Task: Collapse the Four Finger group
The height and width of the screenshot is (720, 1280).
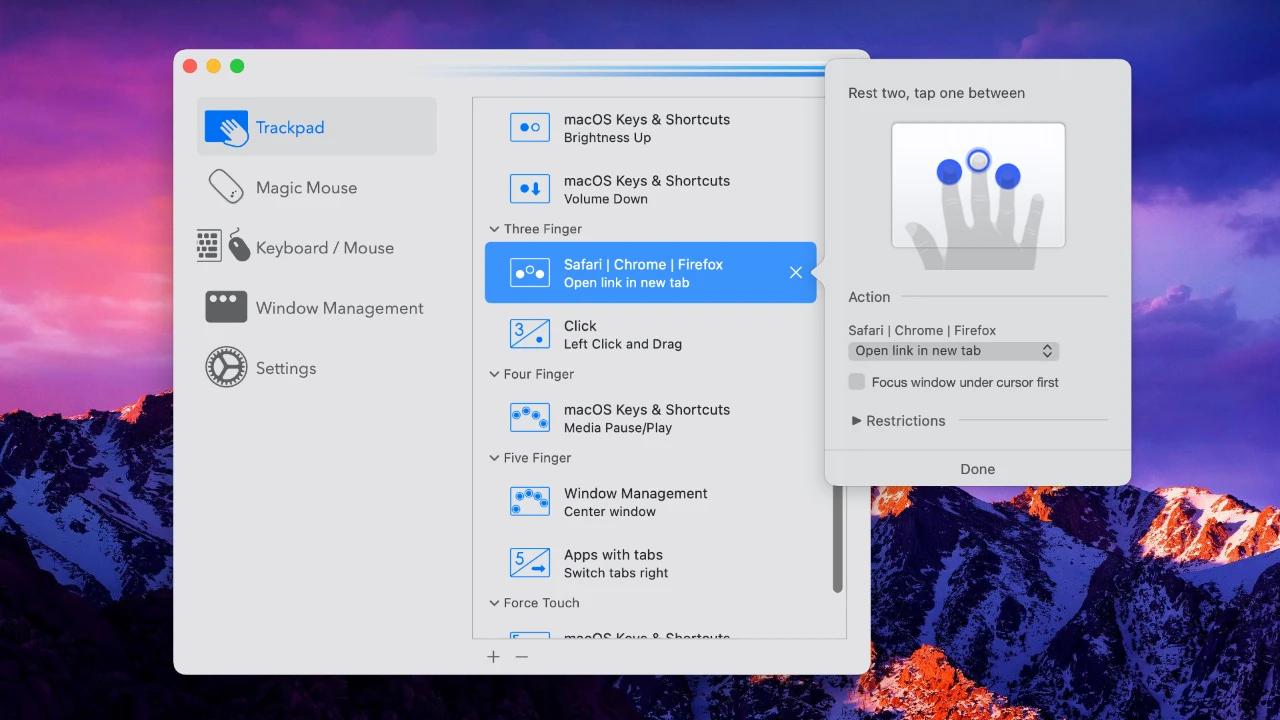Action: 494,374
